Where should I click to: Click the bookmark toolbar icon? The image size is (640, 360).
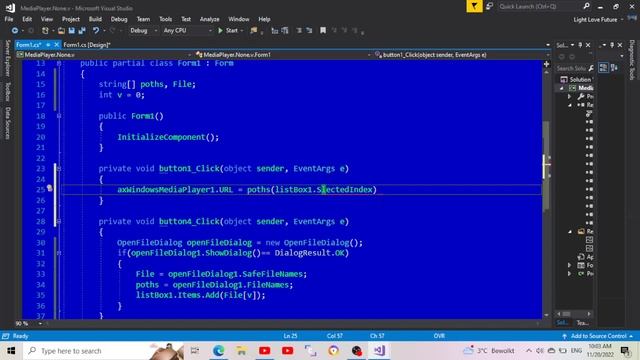click(x=323, y=31)
